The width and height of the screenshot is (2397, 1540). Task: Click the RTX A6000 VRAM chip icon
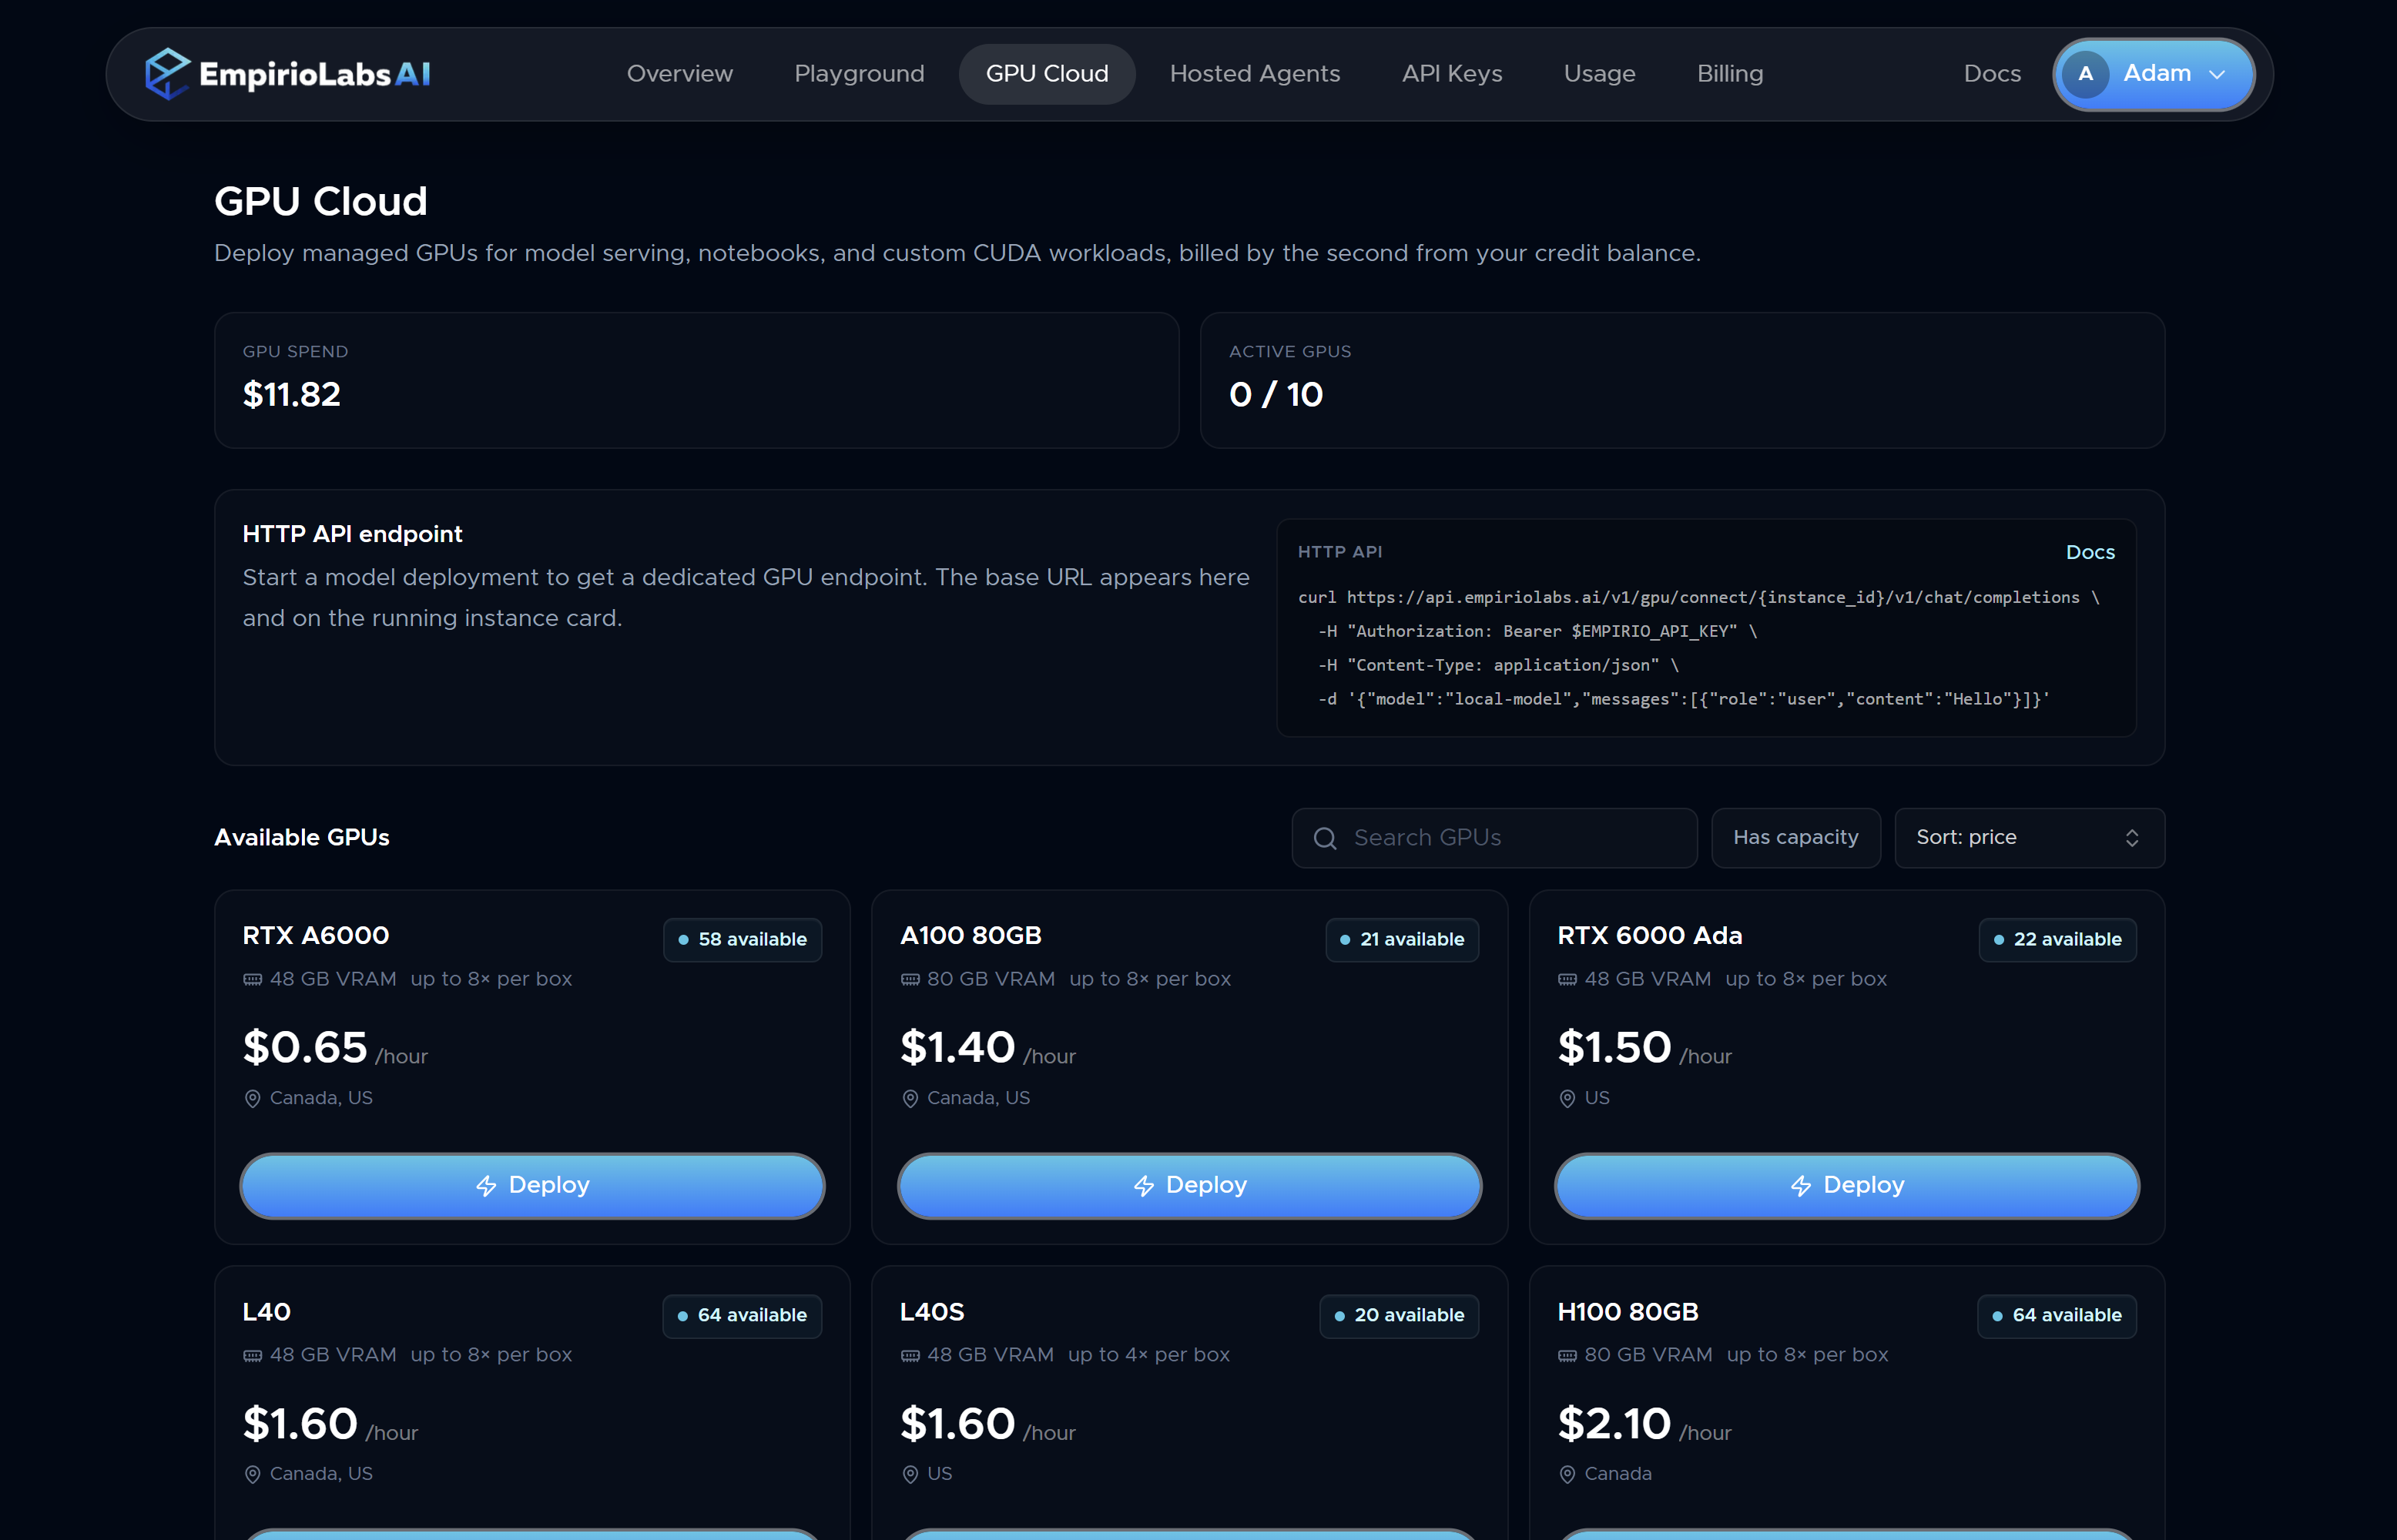[252, 980]
